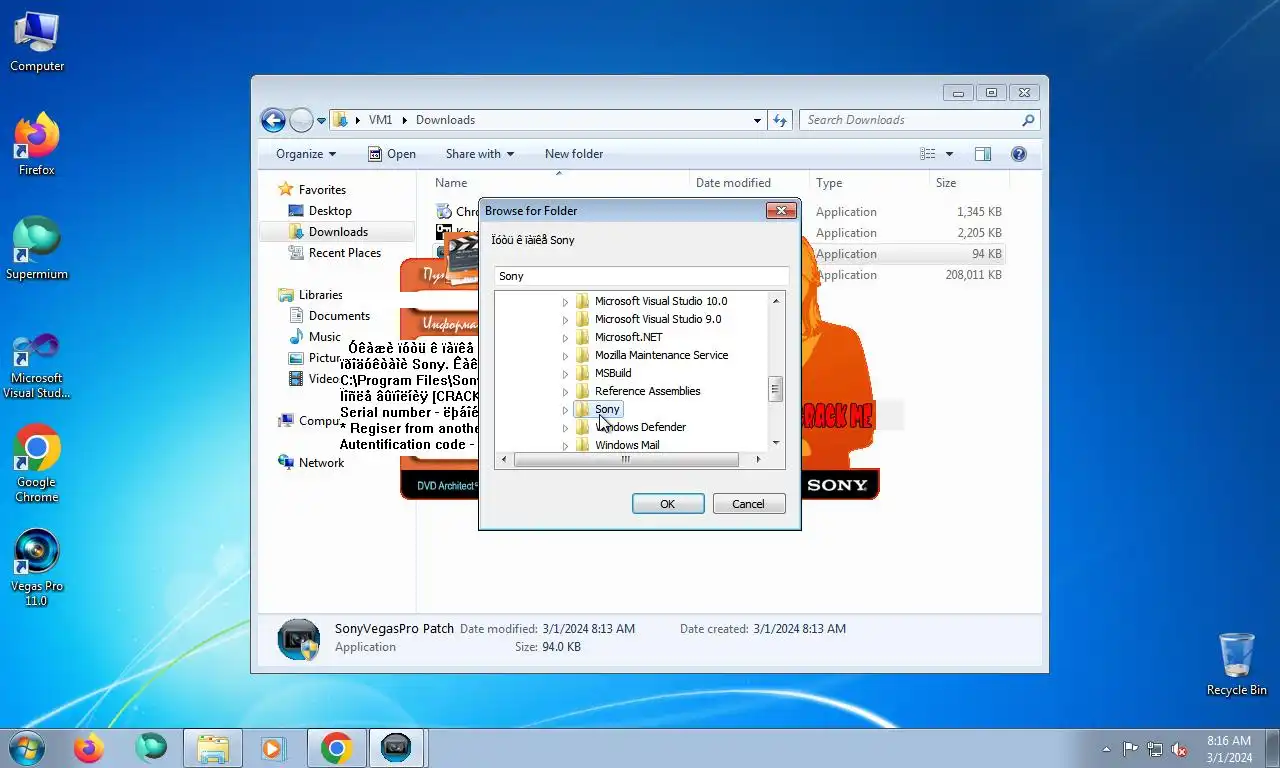Open the recent pages dropdown arrow

[x=321, y=120]
